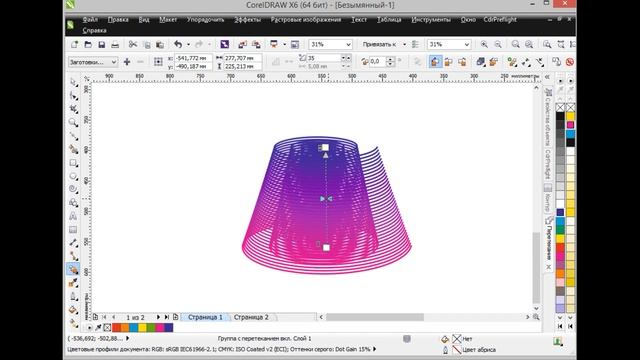Select the Zoom tool in the toolbox
Image resolution: width=640 pixels, height=360 pixels.
pyautogui.click(x=73, y=122)
